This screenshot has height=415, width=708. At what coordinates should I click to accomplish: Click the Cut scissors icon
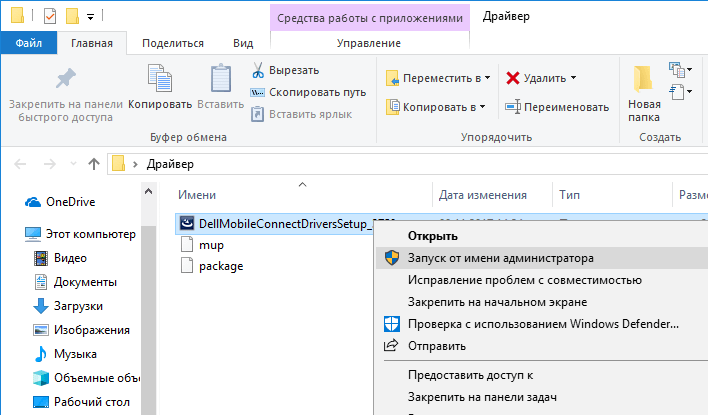[258, 70]
